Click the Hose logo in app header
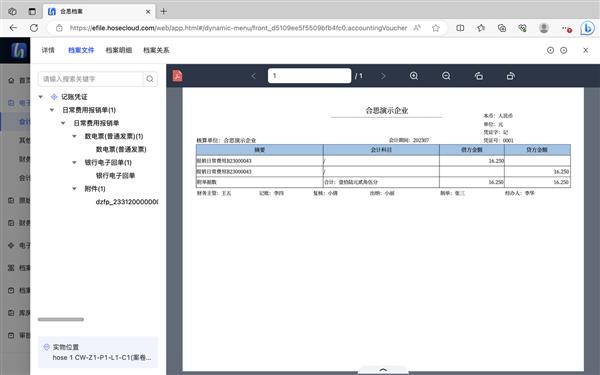The width and height of the screenshot is (600, 375). [x=18, y=50]
